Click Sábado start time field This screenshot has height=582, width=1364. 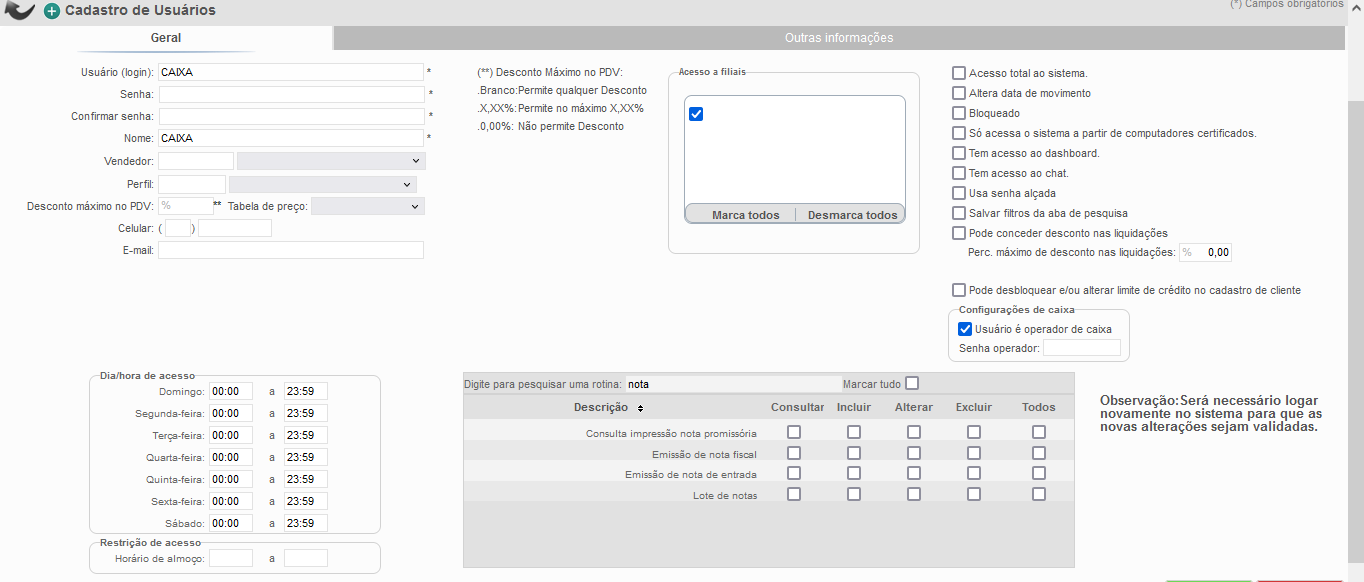pos(231,523)
